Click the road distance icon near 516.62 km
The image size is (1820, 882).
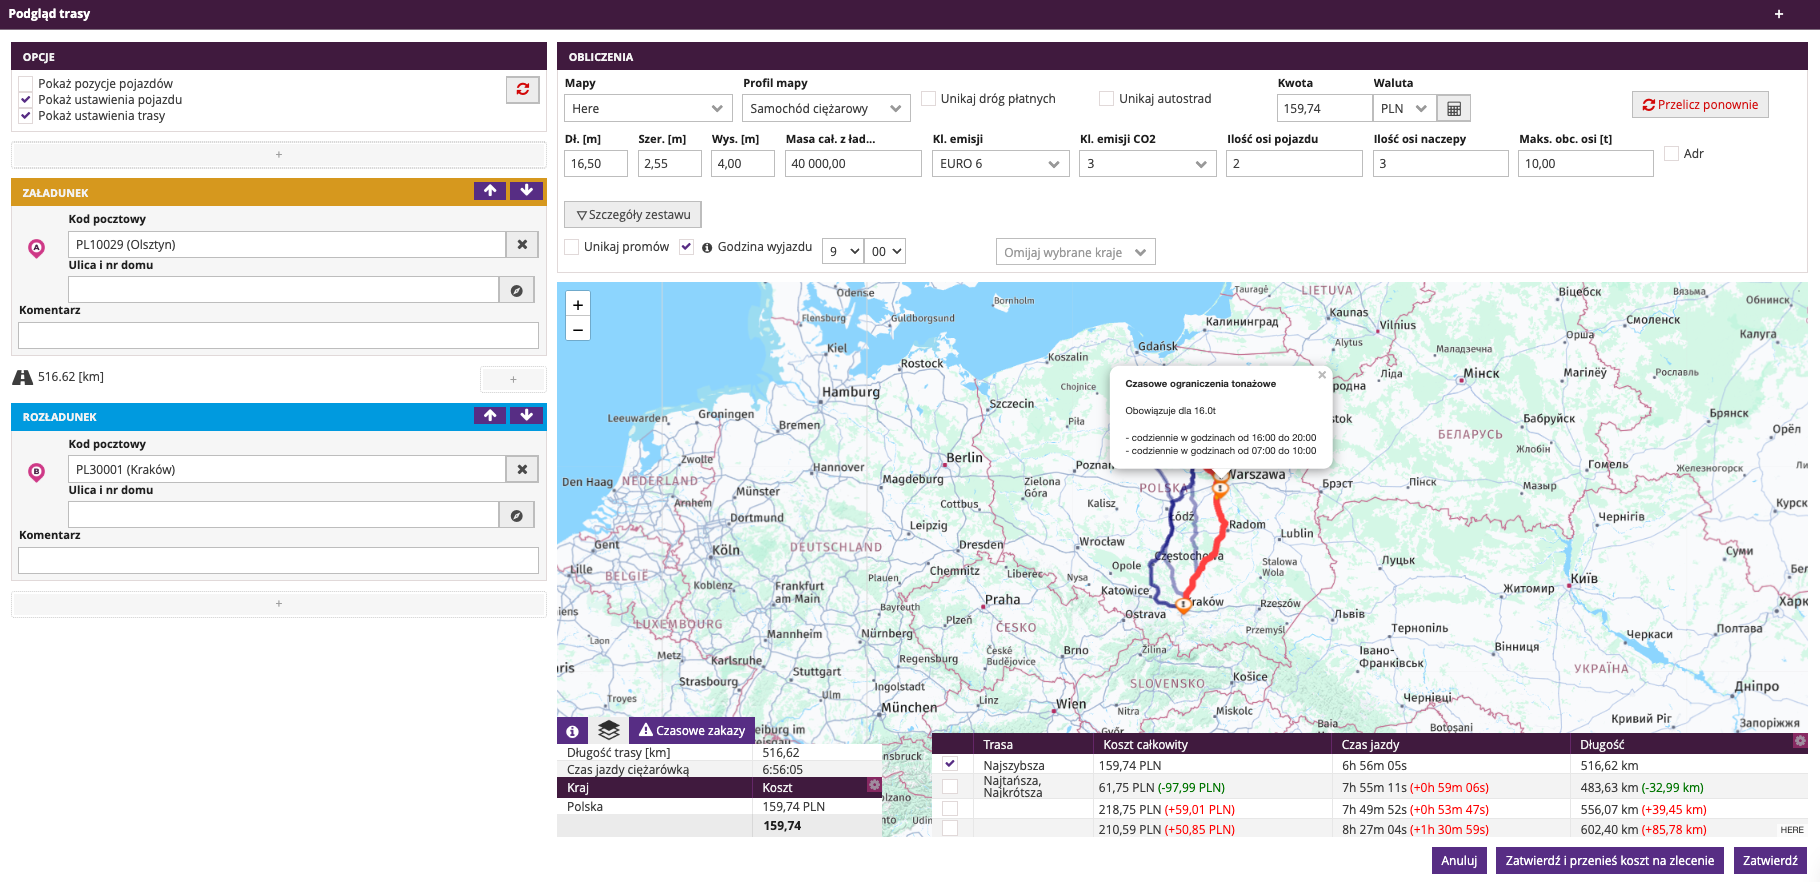(x=22, y=377)
